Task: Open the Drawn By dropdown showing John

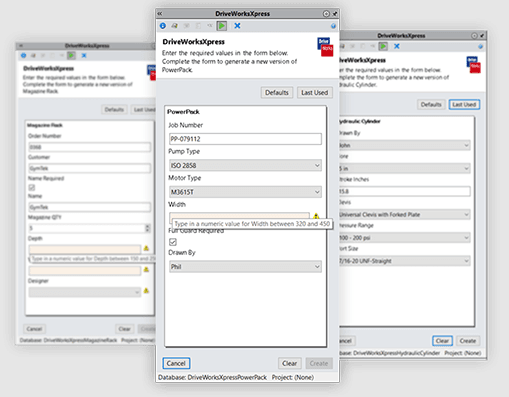Action: coord(405,145)
